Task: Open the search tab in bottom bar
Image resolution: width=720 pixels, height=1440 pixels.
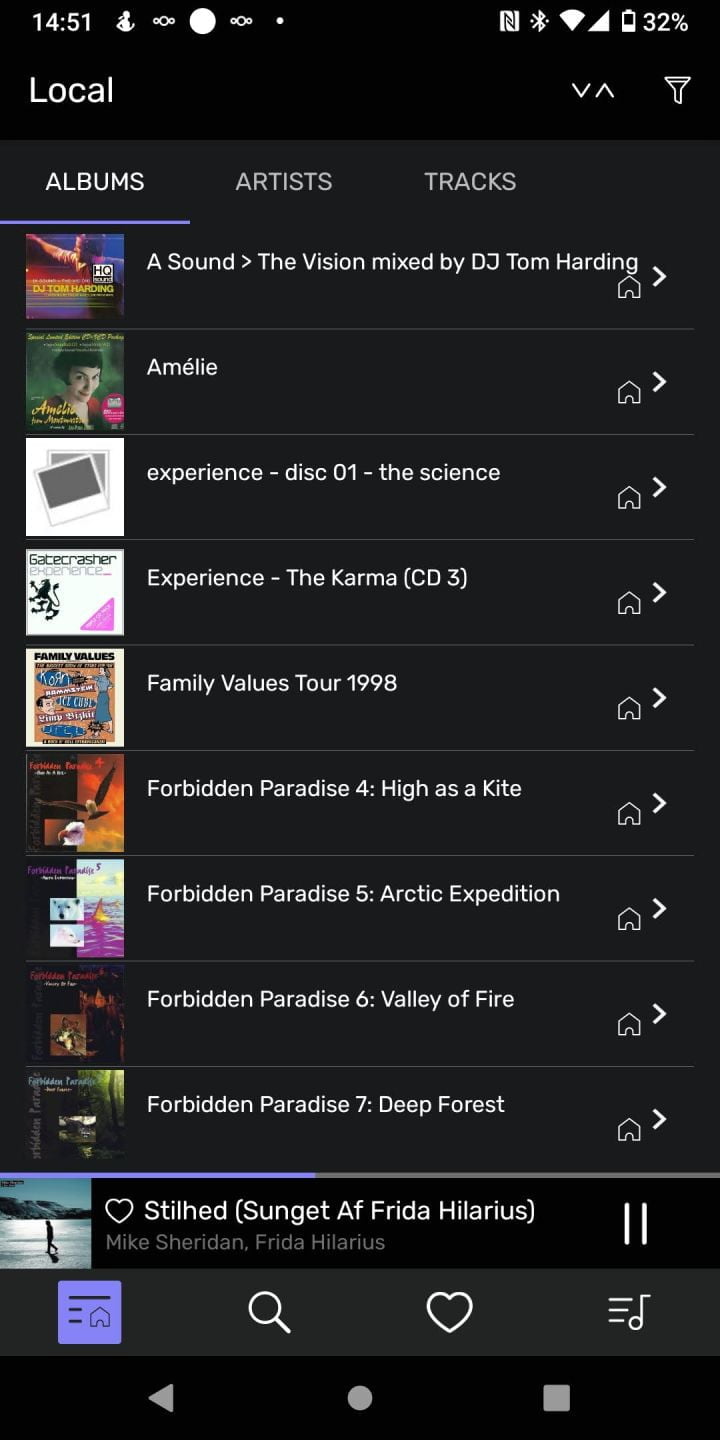Action: pos(269,1311)
